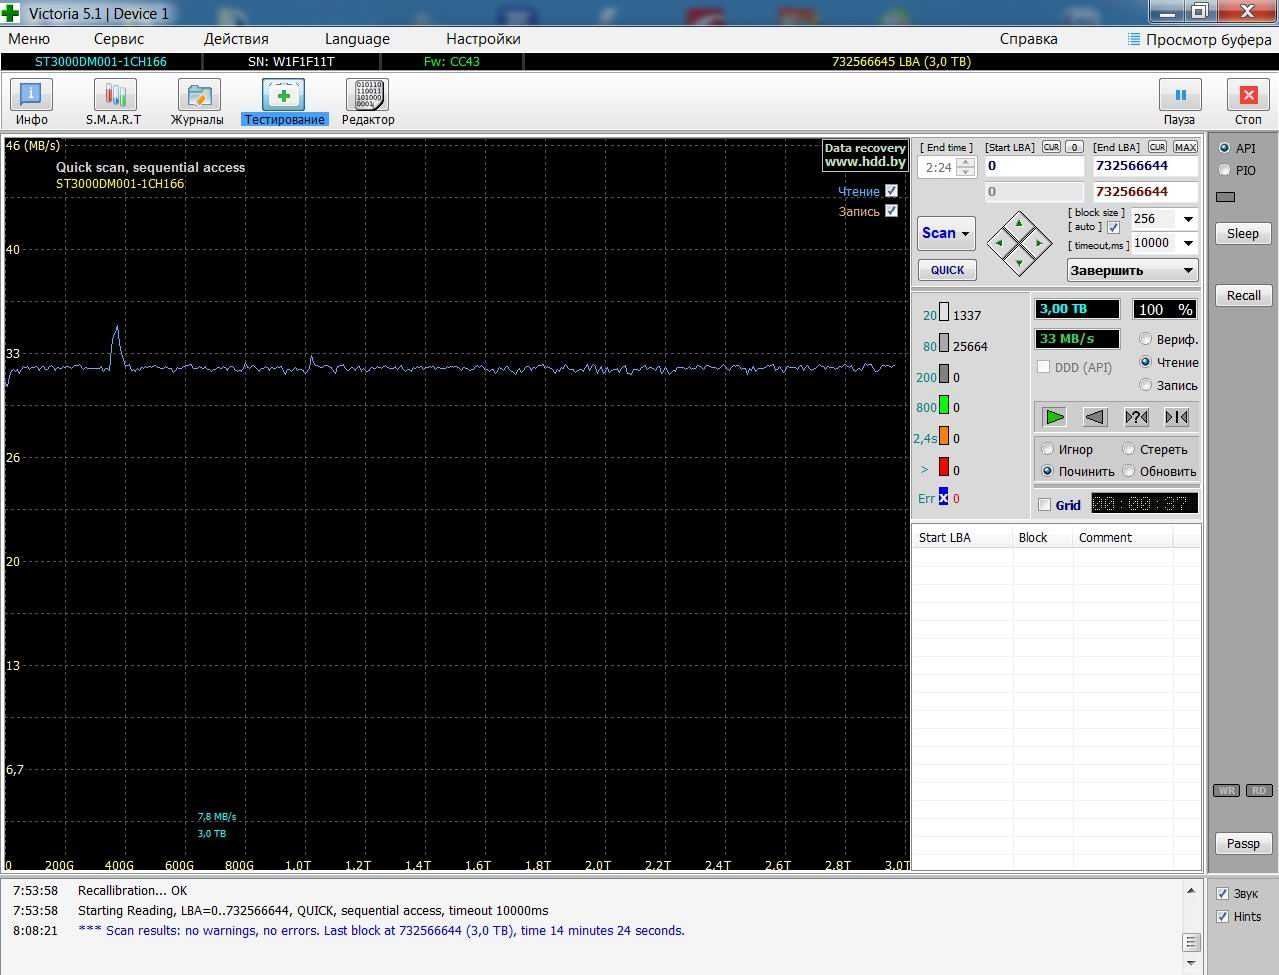Click the Sleep button
The image size is (1279, 975).
coord(1243,234)
